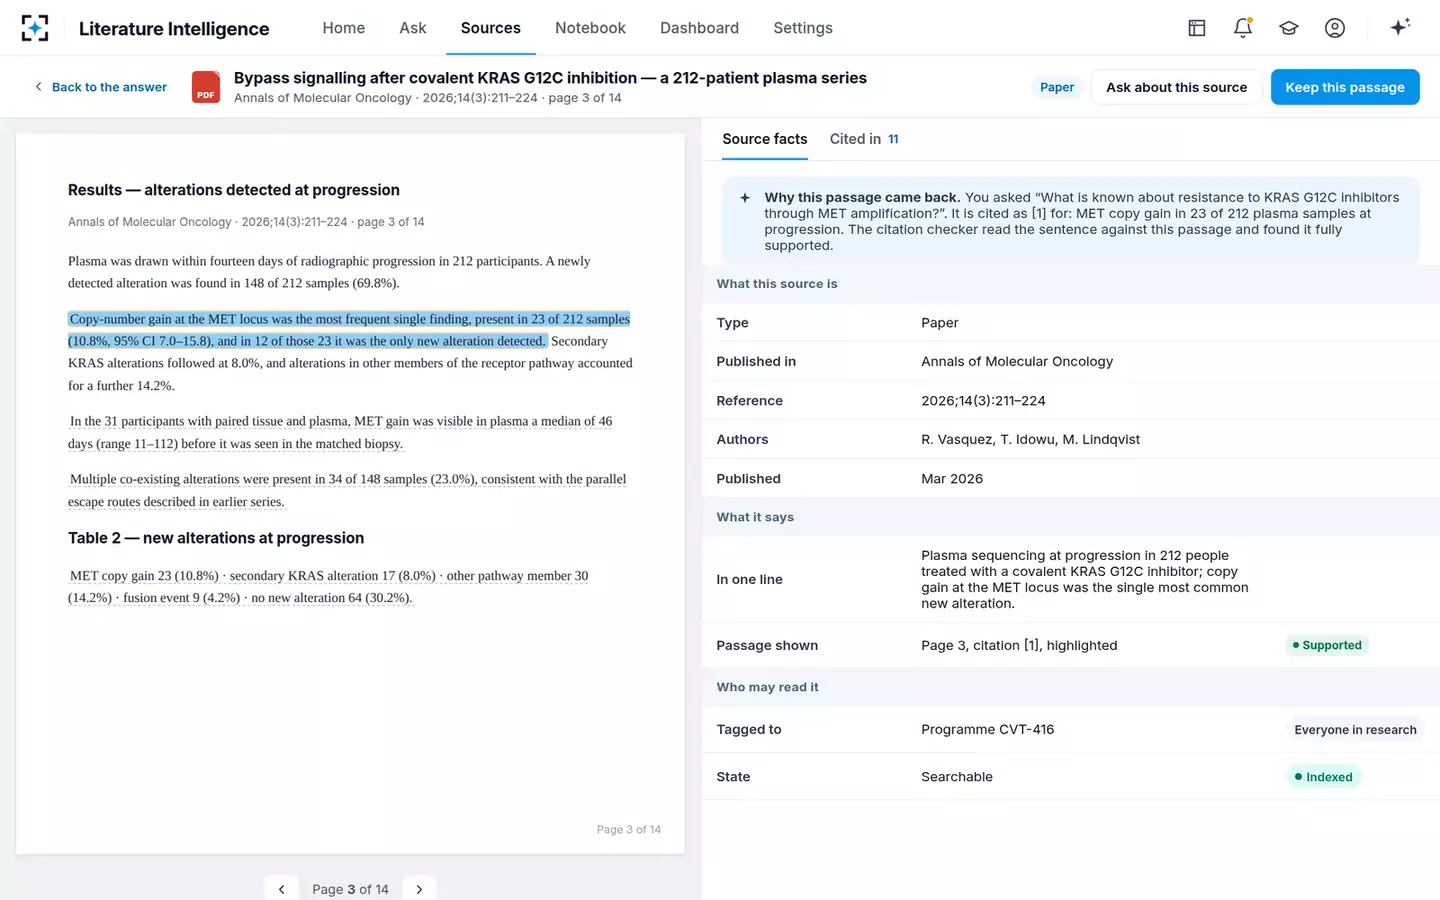Click the highlighted MET copy-number passage
Viewport: 1440px width, 900px height.
pos(349,330)
